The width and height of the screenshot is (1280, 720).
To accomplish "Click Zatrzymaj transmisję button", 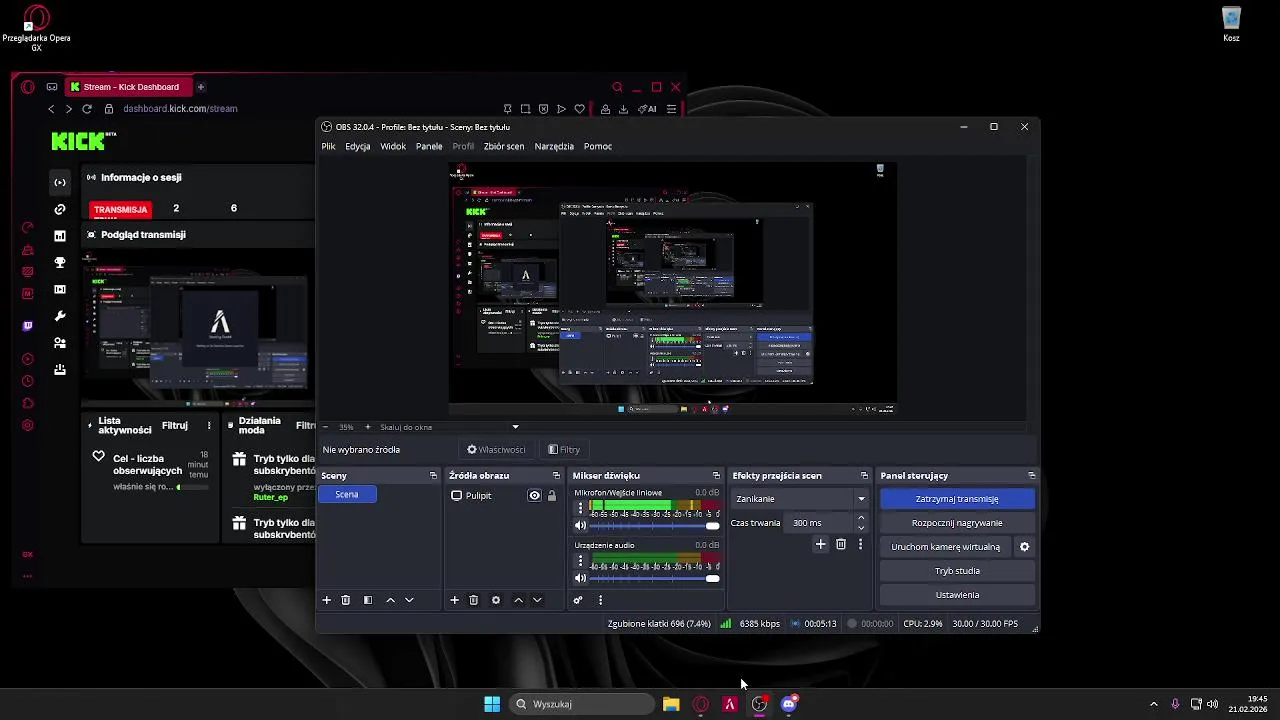I will coord(957,499).
